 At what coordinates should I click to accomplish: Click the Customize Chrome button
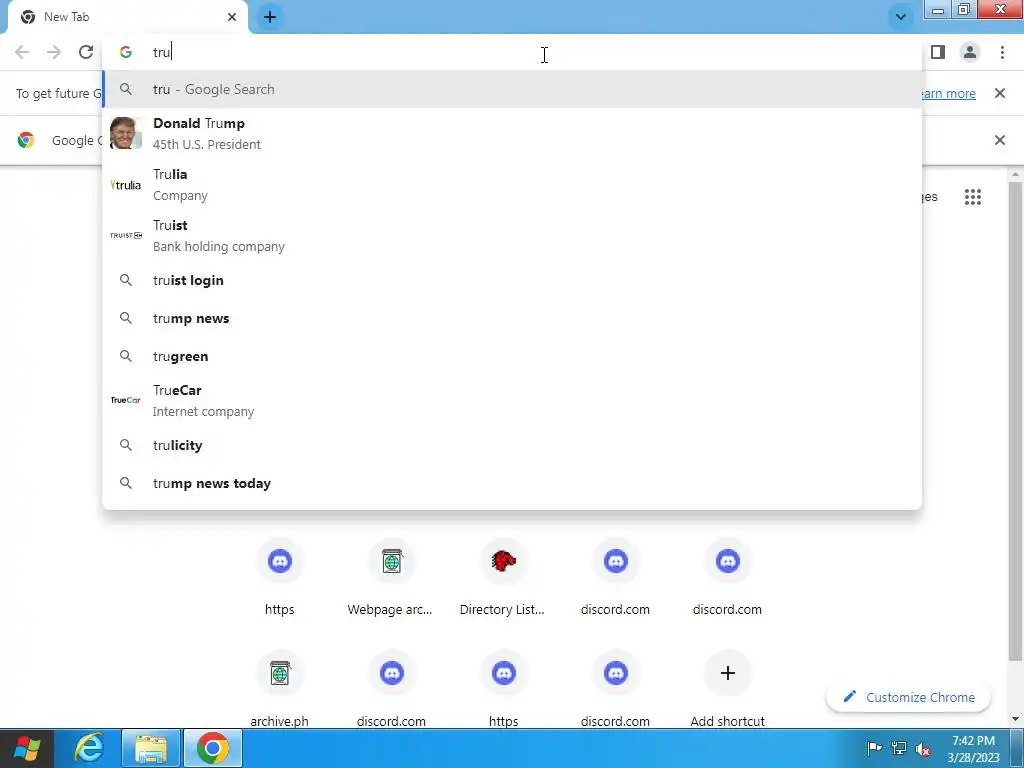click(x=908, y=697)
